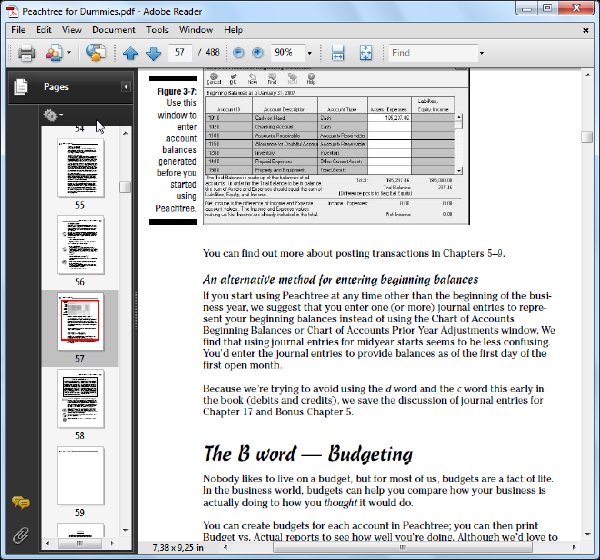Collapse the Pages panel with arrow button
The image size is (600, 560).
[126, 87]
